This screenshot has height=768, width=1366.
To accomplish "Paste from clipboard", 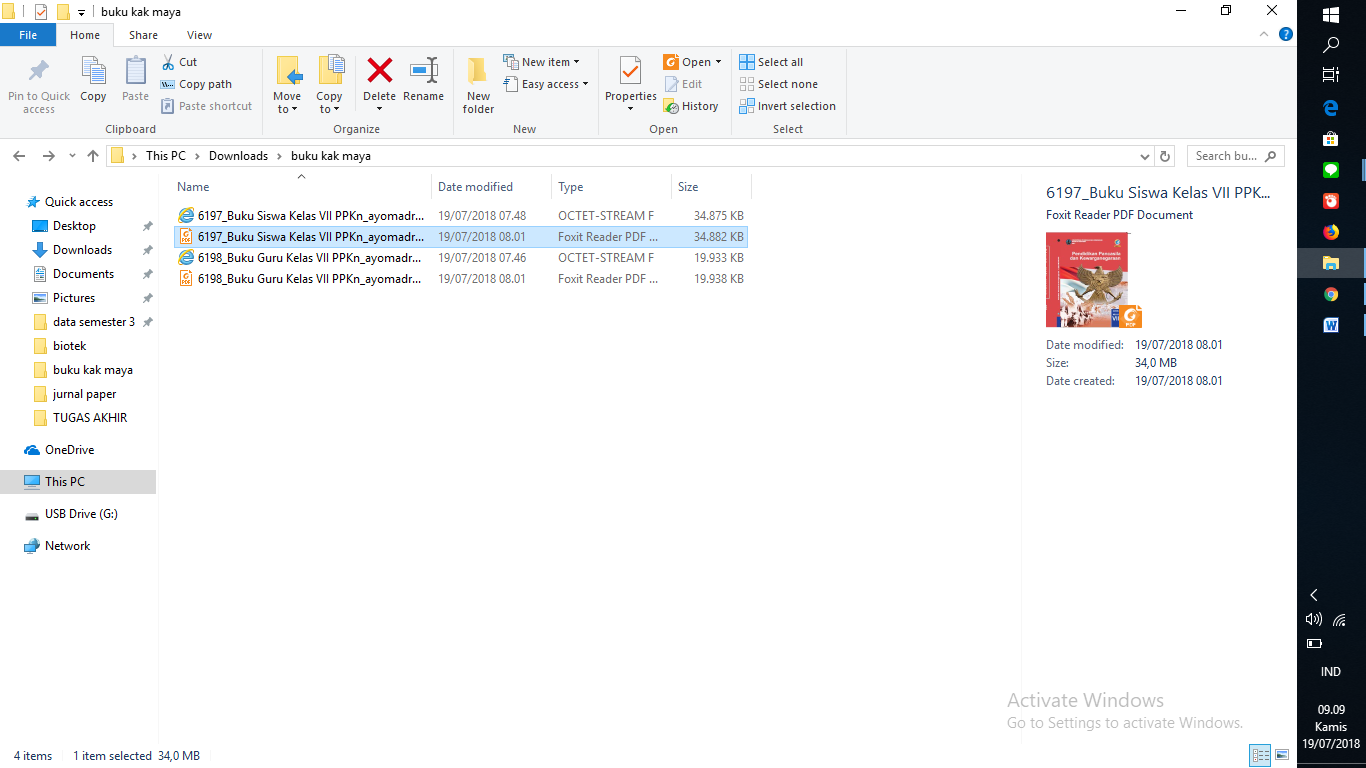I will (135, 82).
